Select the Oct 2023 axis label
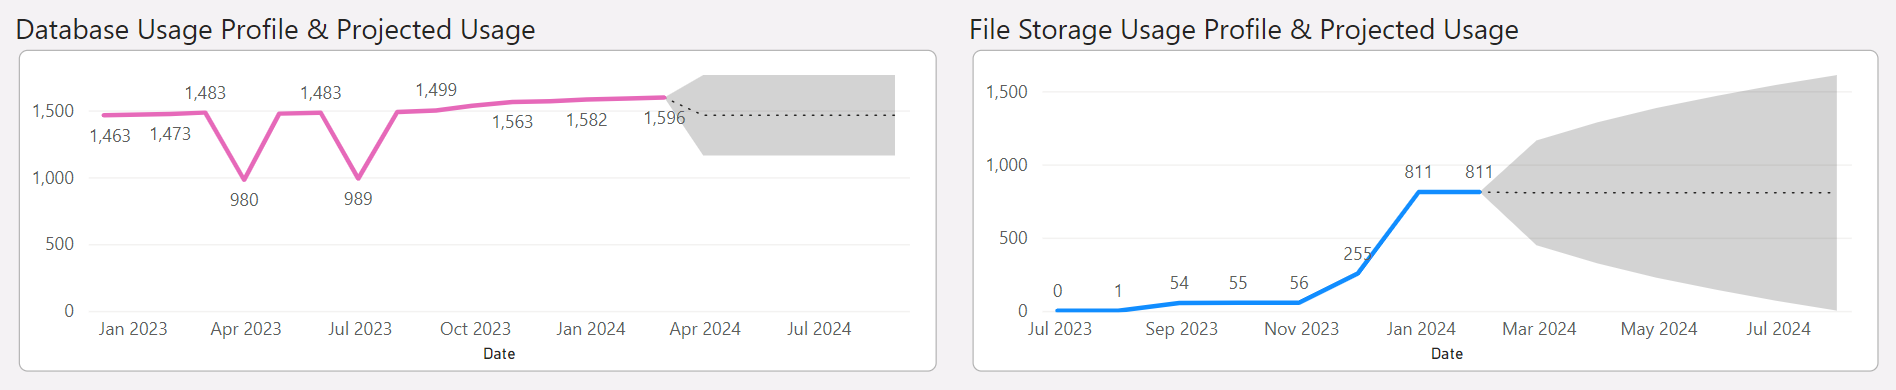The width and height of the screenshot is (1896, 390). point(475,329)
